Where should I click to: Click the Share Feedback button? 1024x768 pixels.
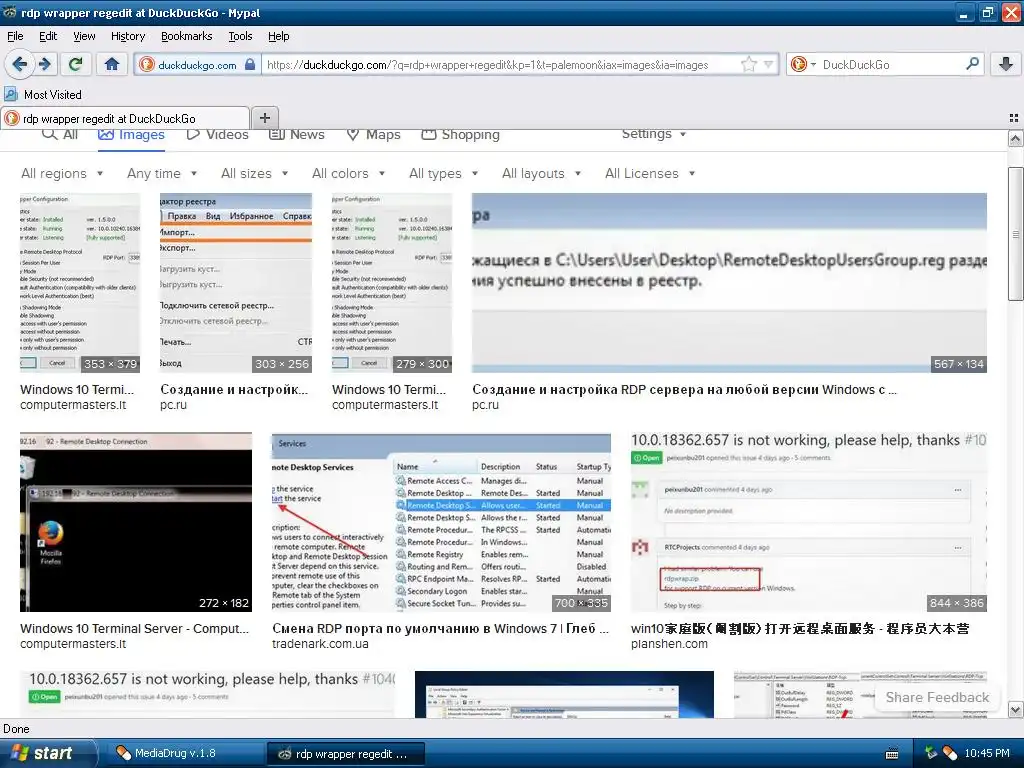937,697
